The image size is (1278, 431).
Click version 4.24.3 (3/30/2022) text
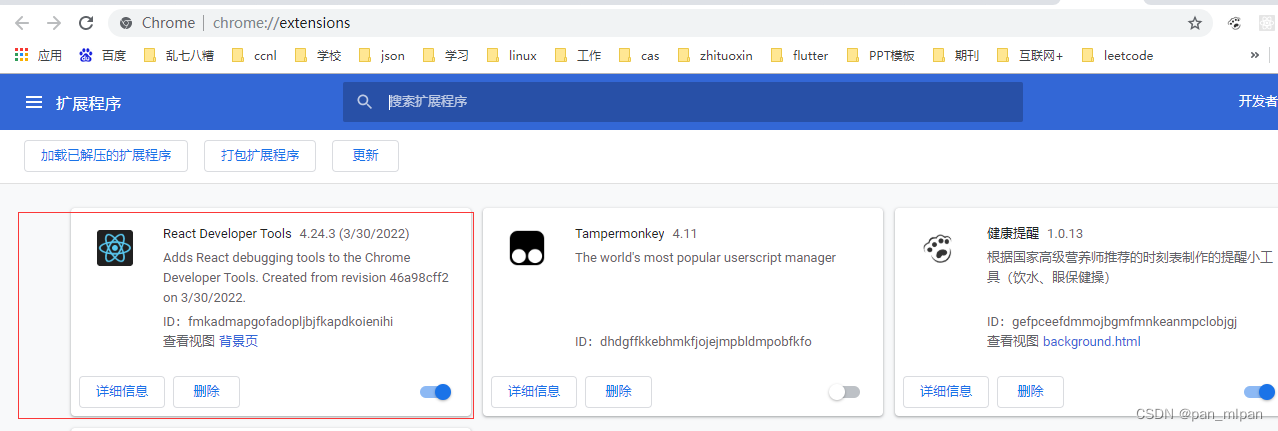click(354, 234)
